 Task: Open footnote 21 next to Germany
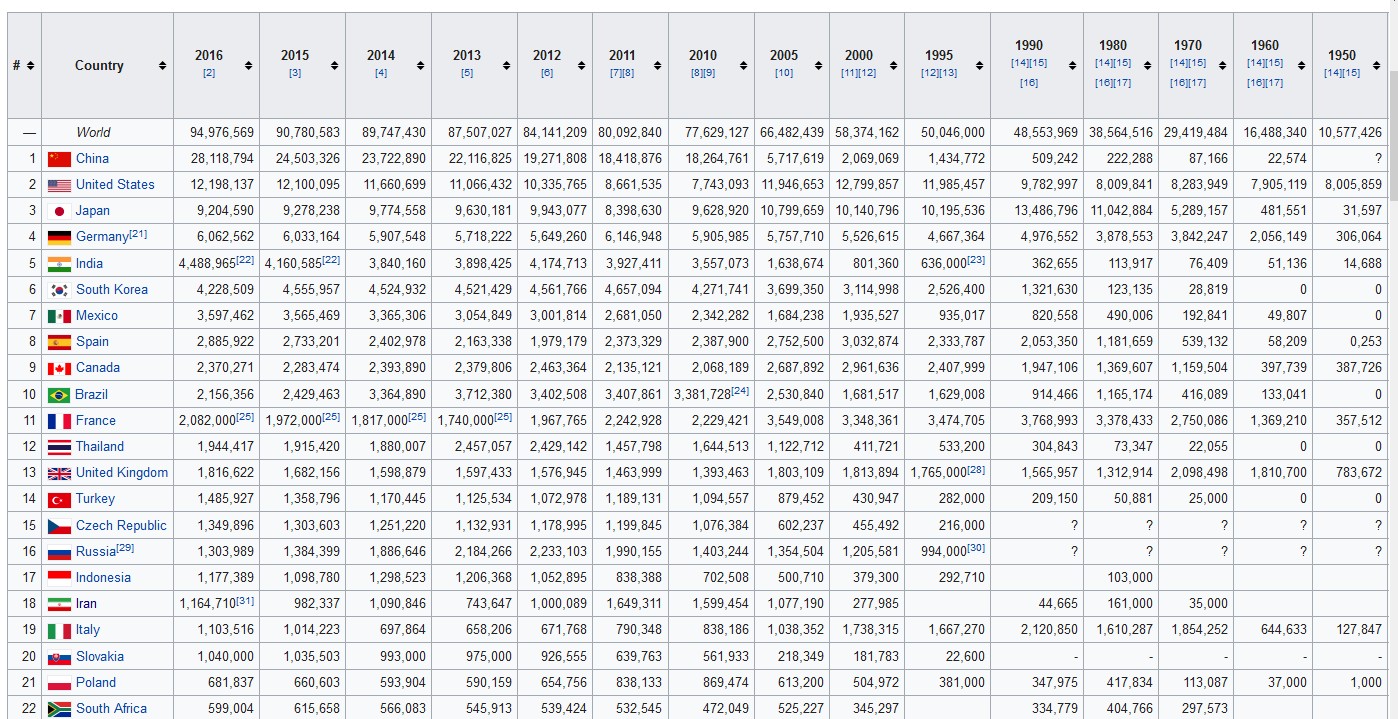[x=138, y=234]
